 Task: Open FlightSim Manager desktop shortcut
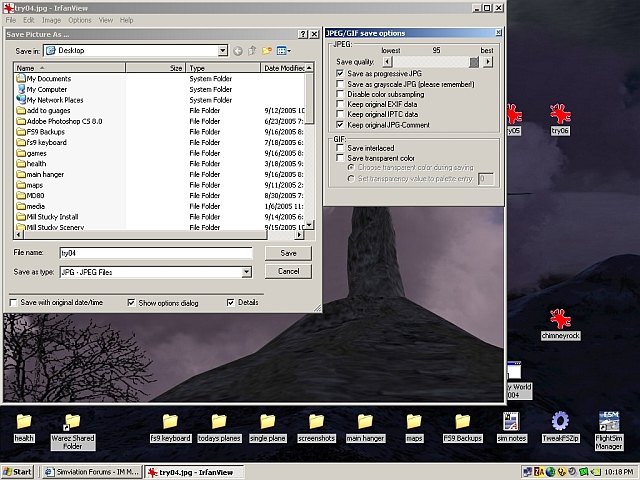point(609,422)
